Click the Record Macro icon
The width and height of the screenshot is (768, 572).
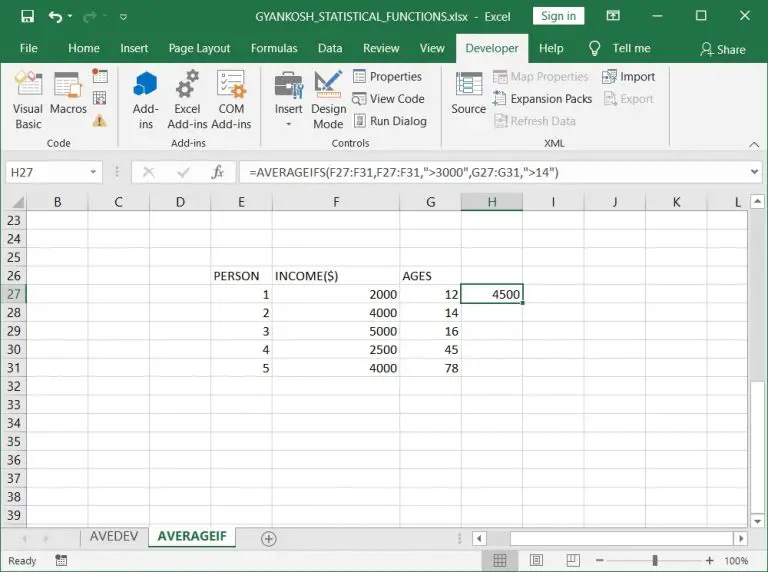point(100,76)
